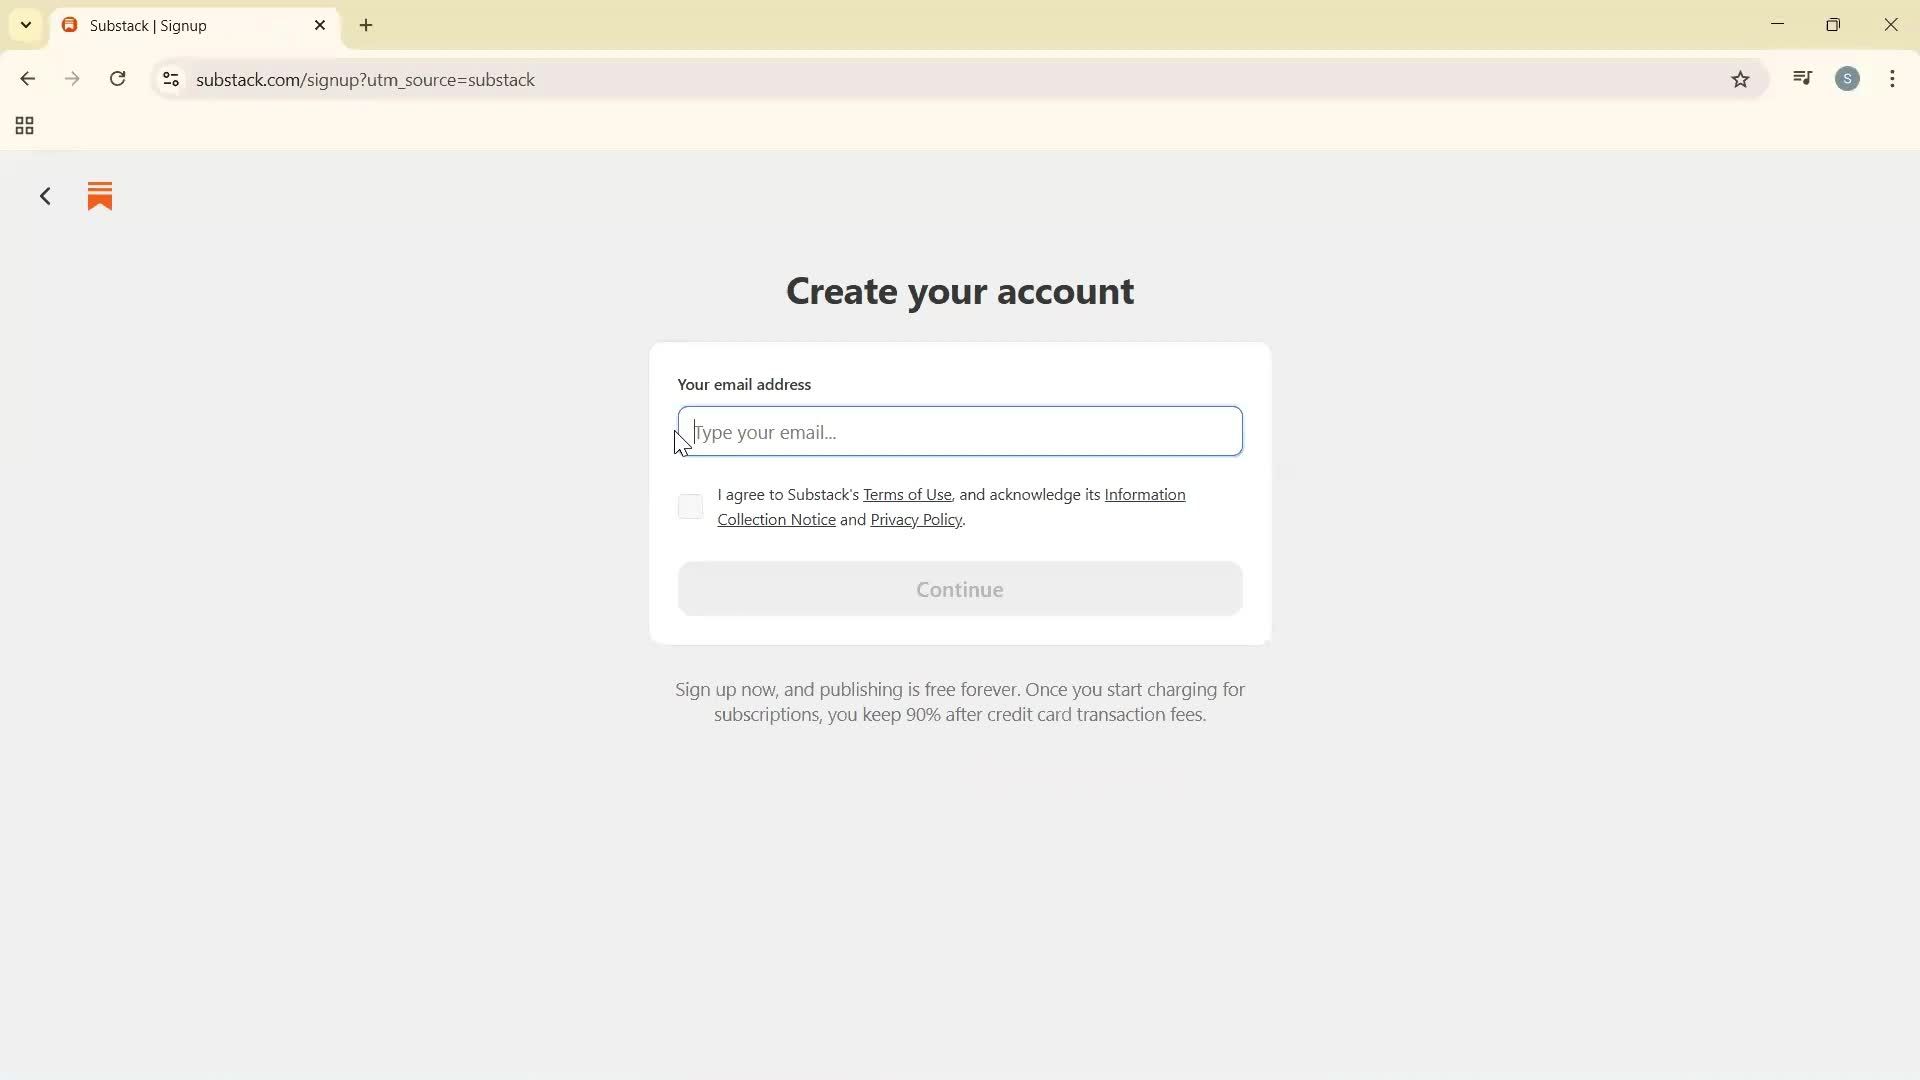
Task: Open a new browser tab
Action: 366,25
